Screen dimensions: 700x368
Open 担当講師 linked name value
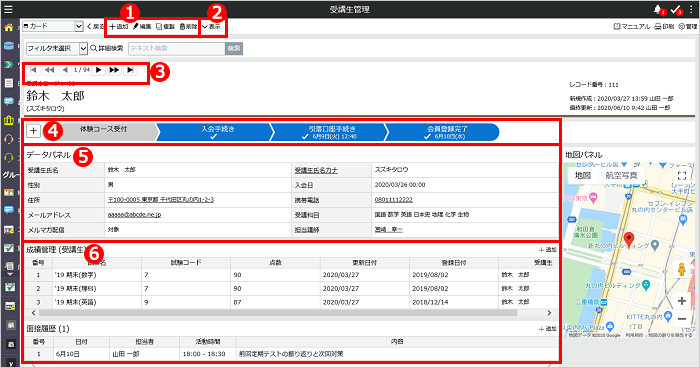click(388, 230)
